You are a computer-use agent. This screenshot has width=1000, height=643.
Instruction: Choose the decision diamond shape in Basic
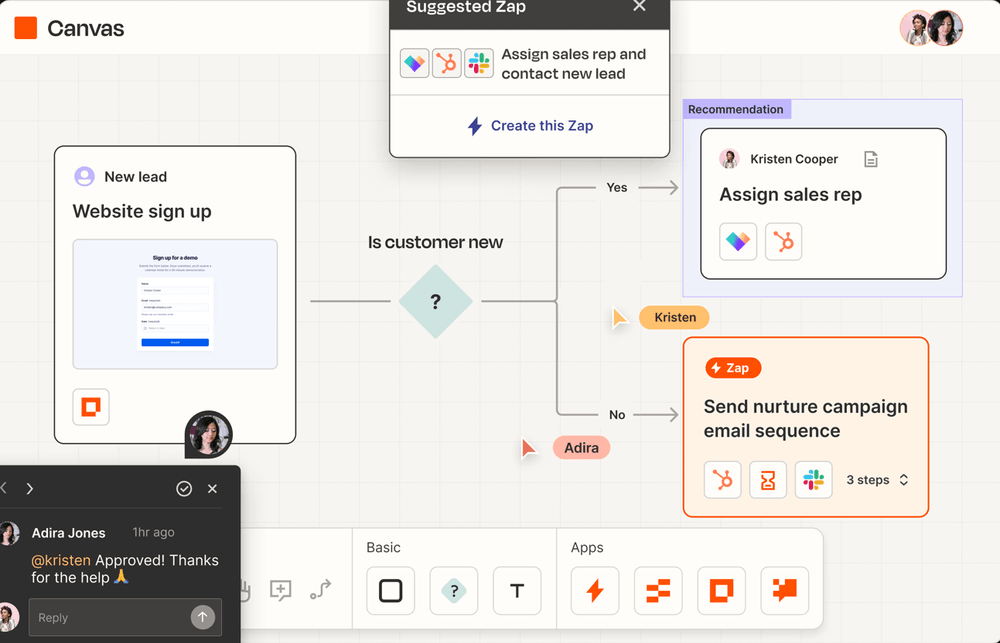tap(453, 591)
